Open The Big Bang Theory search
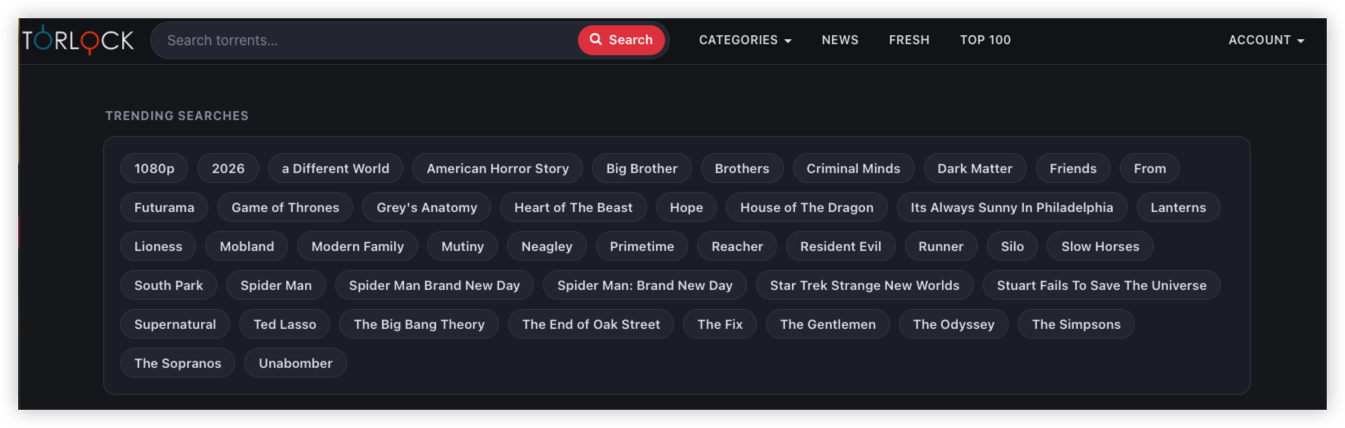 [x=419, y=324]
